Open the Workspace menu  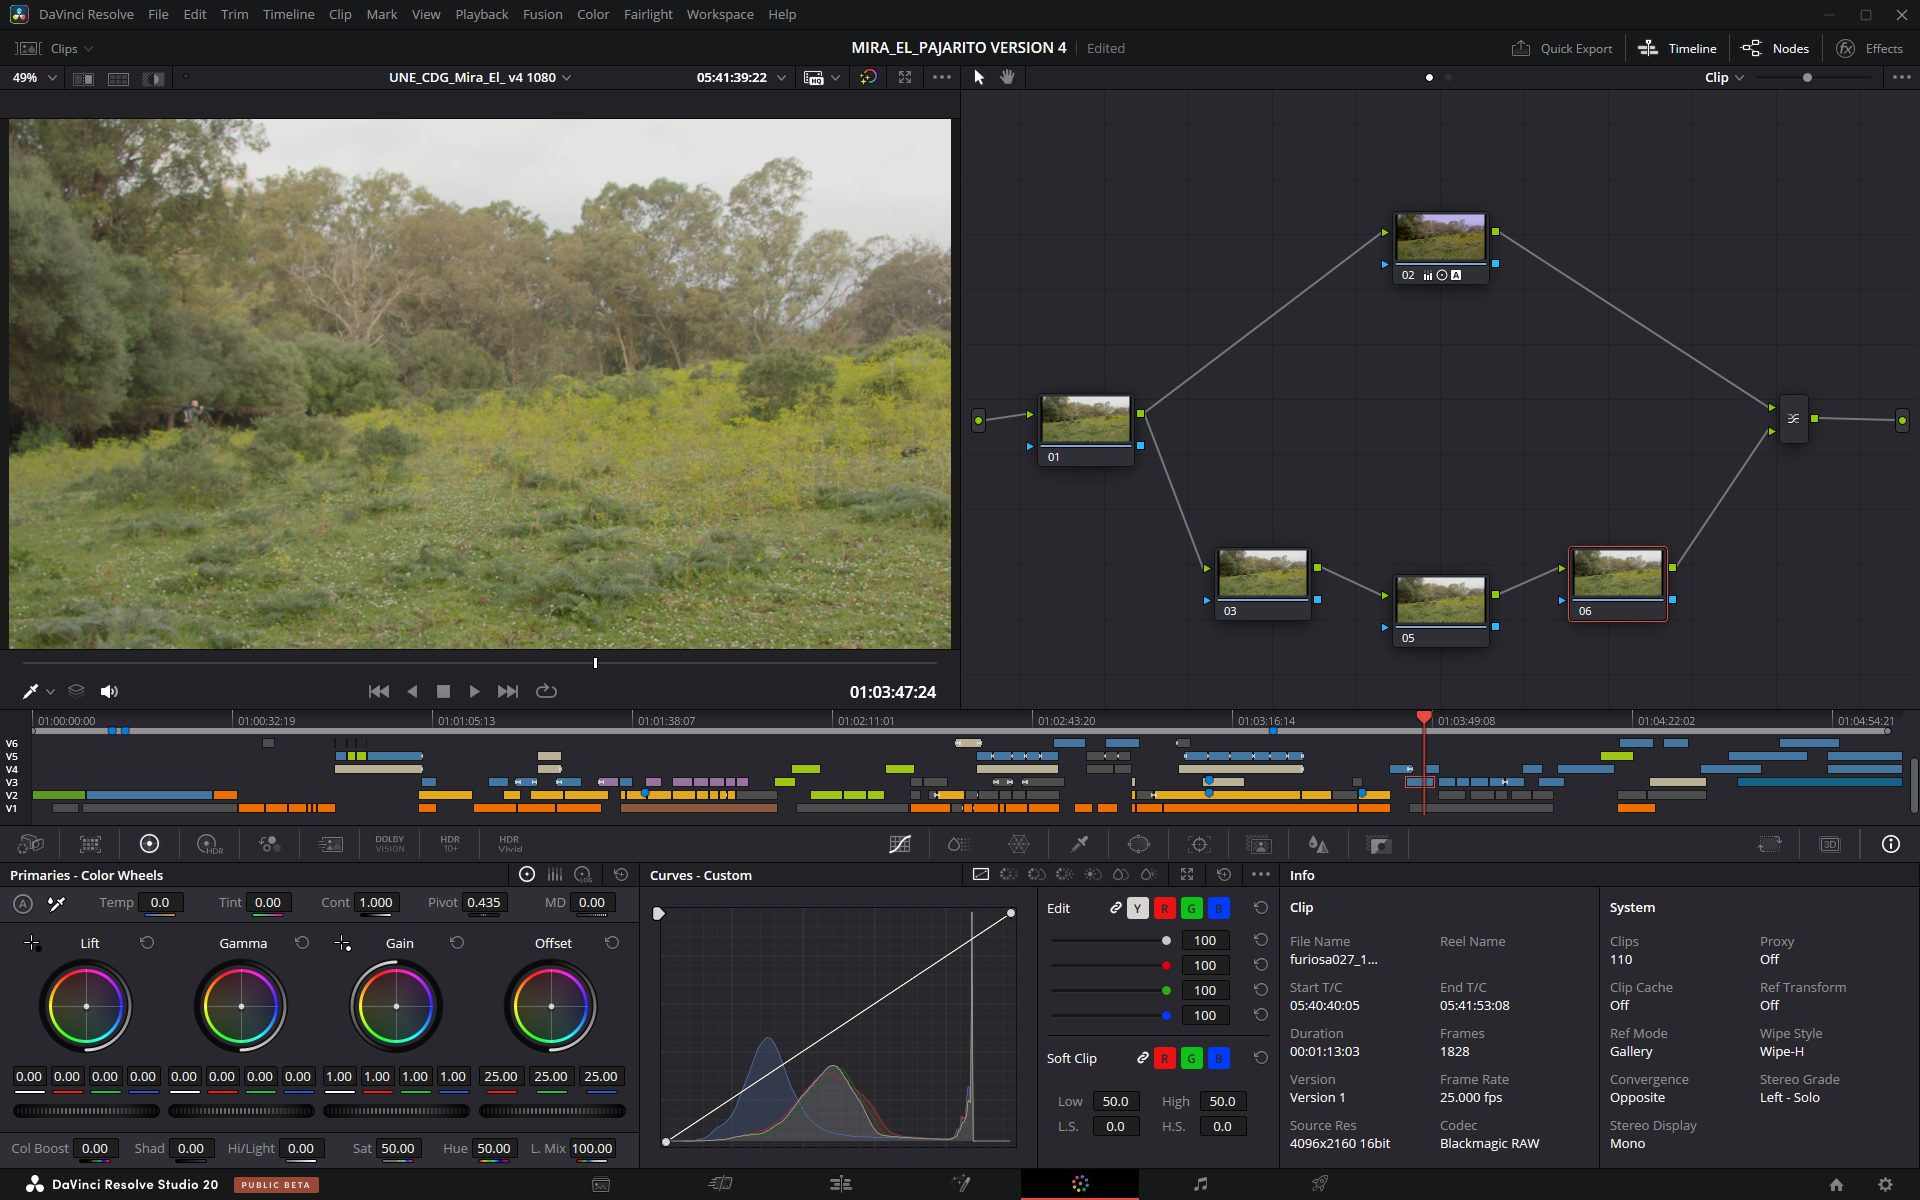719,14
